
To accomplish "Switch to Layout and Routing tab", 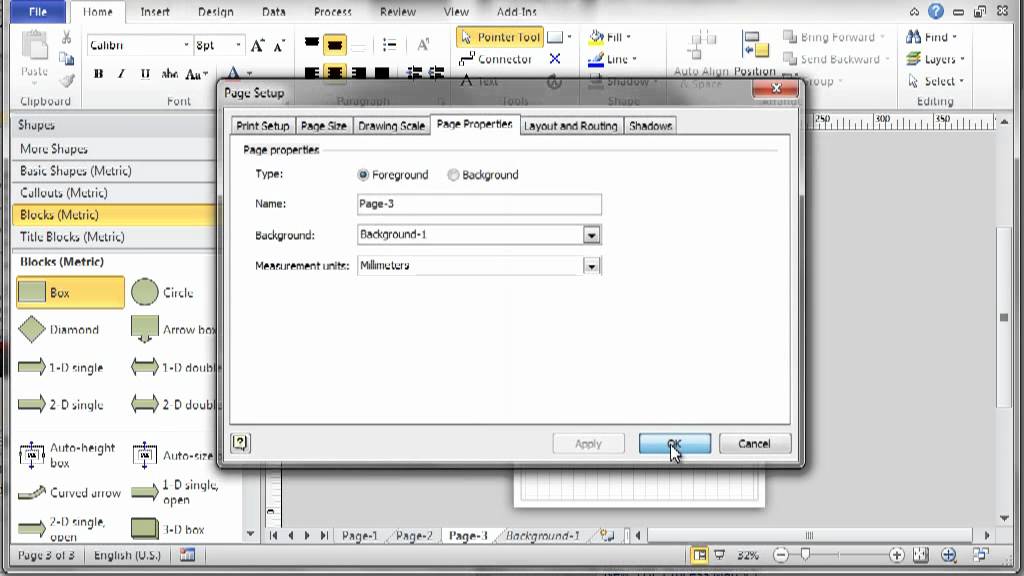I will 570,126.
